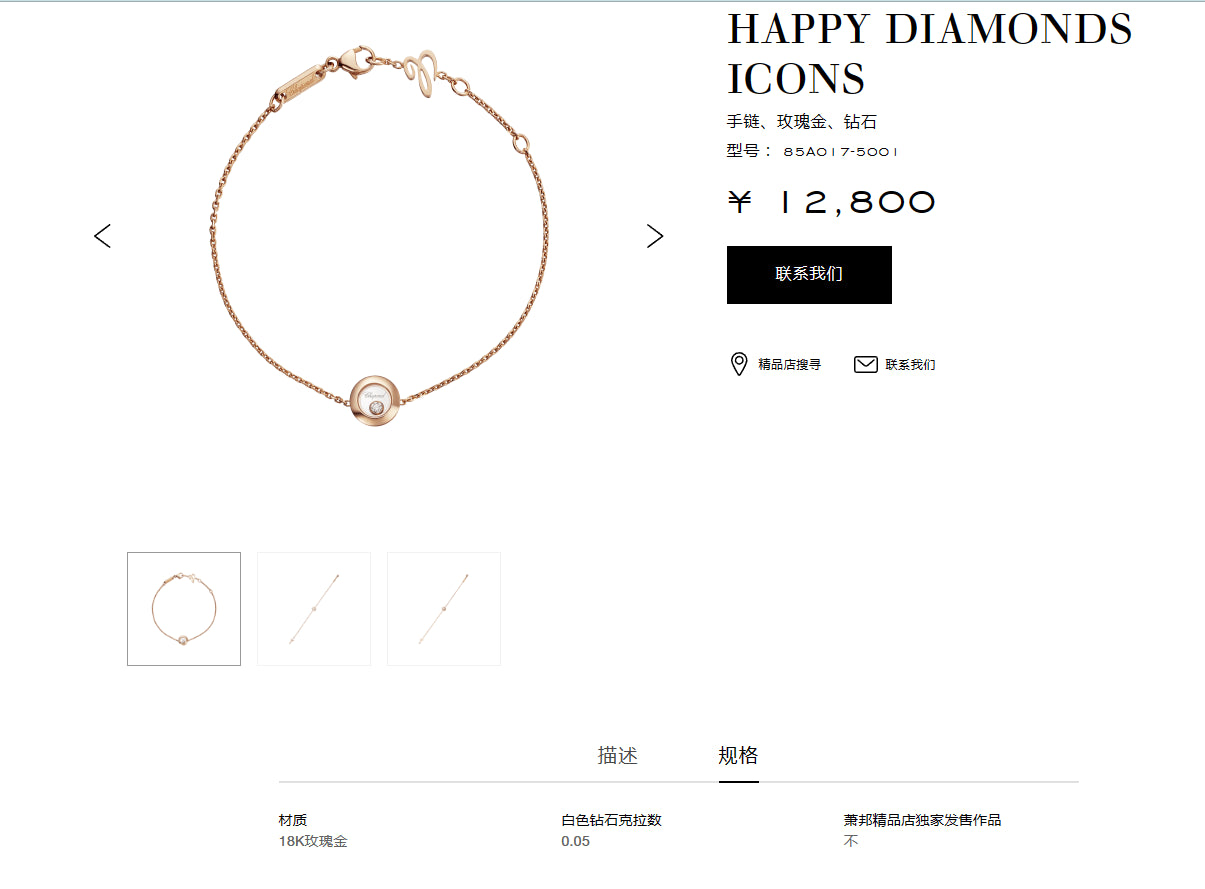Click the black 联系我们 button
This screenshot has width=1205, height=889.
[809, 274]
